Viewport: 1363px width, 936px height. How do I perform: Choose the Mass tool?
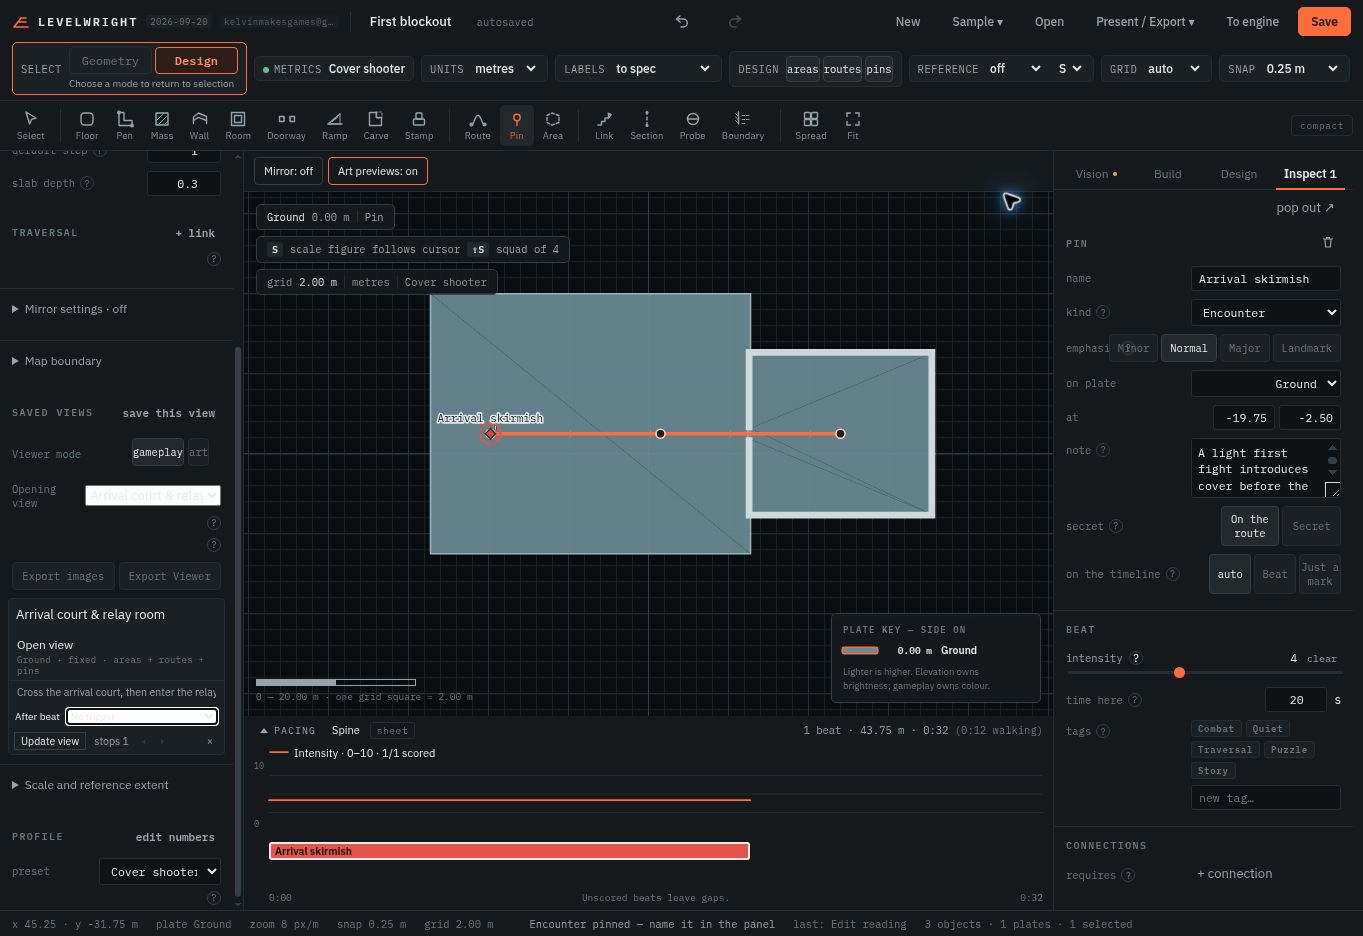click(162, 125)
